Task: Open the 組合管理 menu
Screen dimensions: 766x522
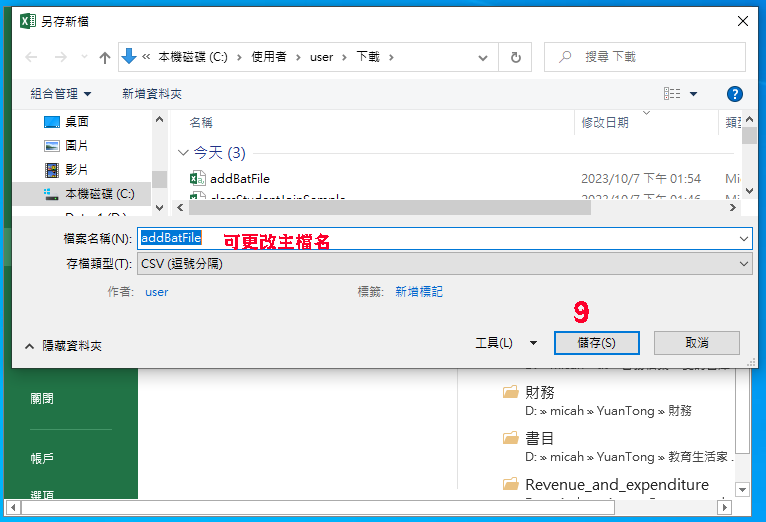Action: [x=61, y=94]
